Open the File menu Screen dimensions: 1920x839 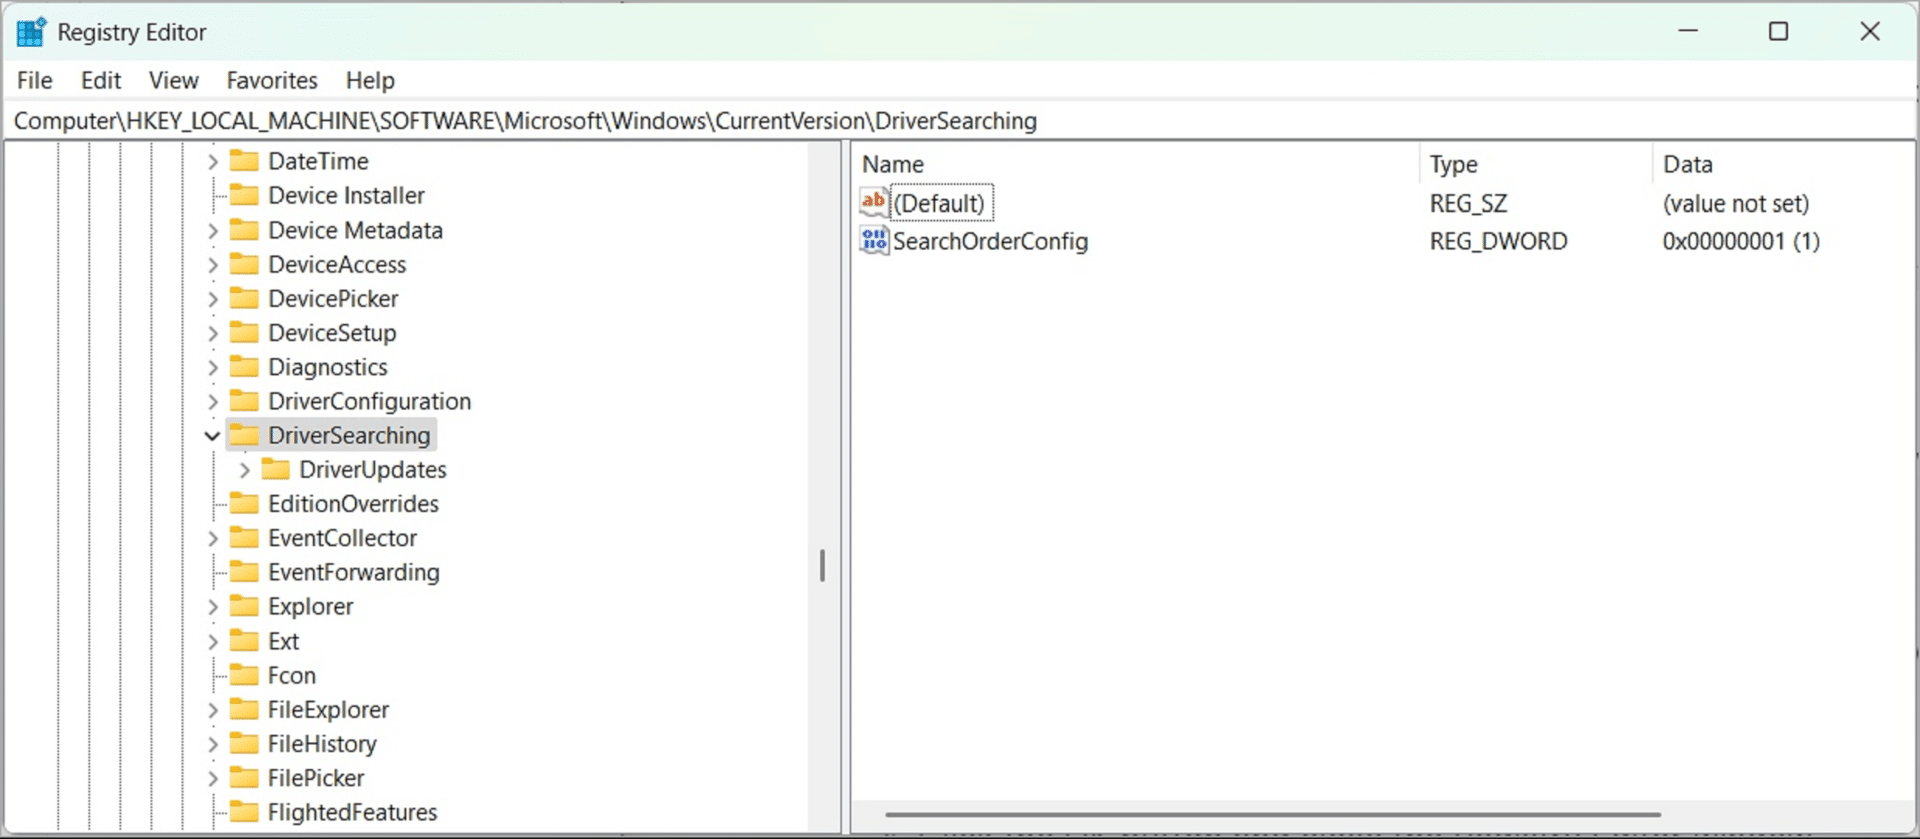pyautogui.click(x=35, y=80)
